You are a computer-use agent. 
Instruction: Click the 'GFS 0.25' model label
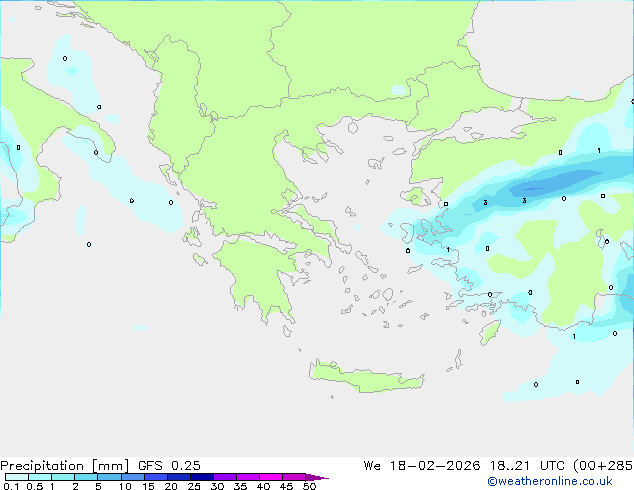pos(169,466)
